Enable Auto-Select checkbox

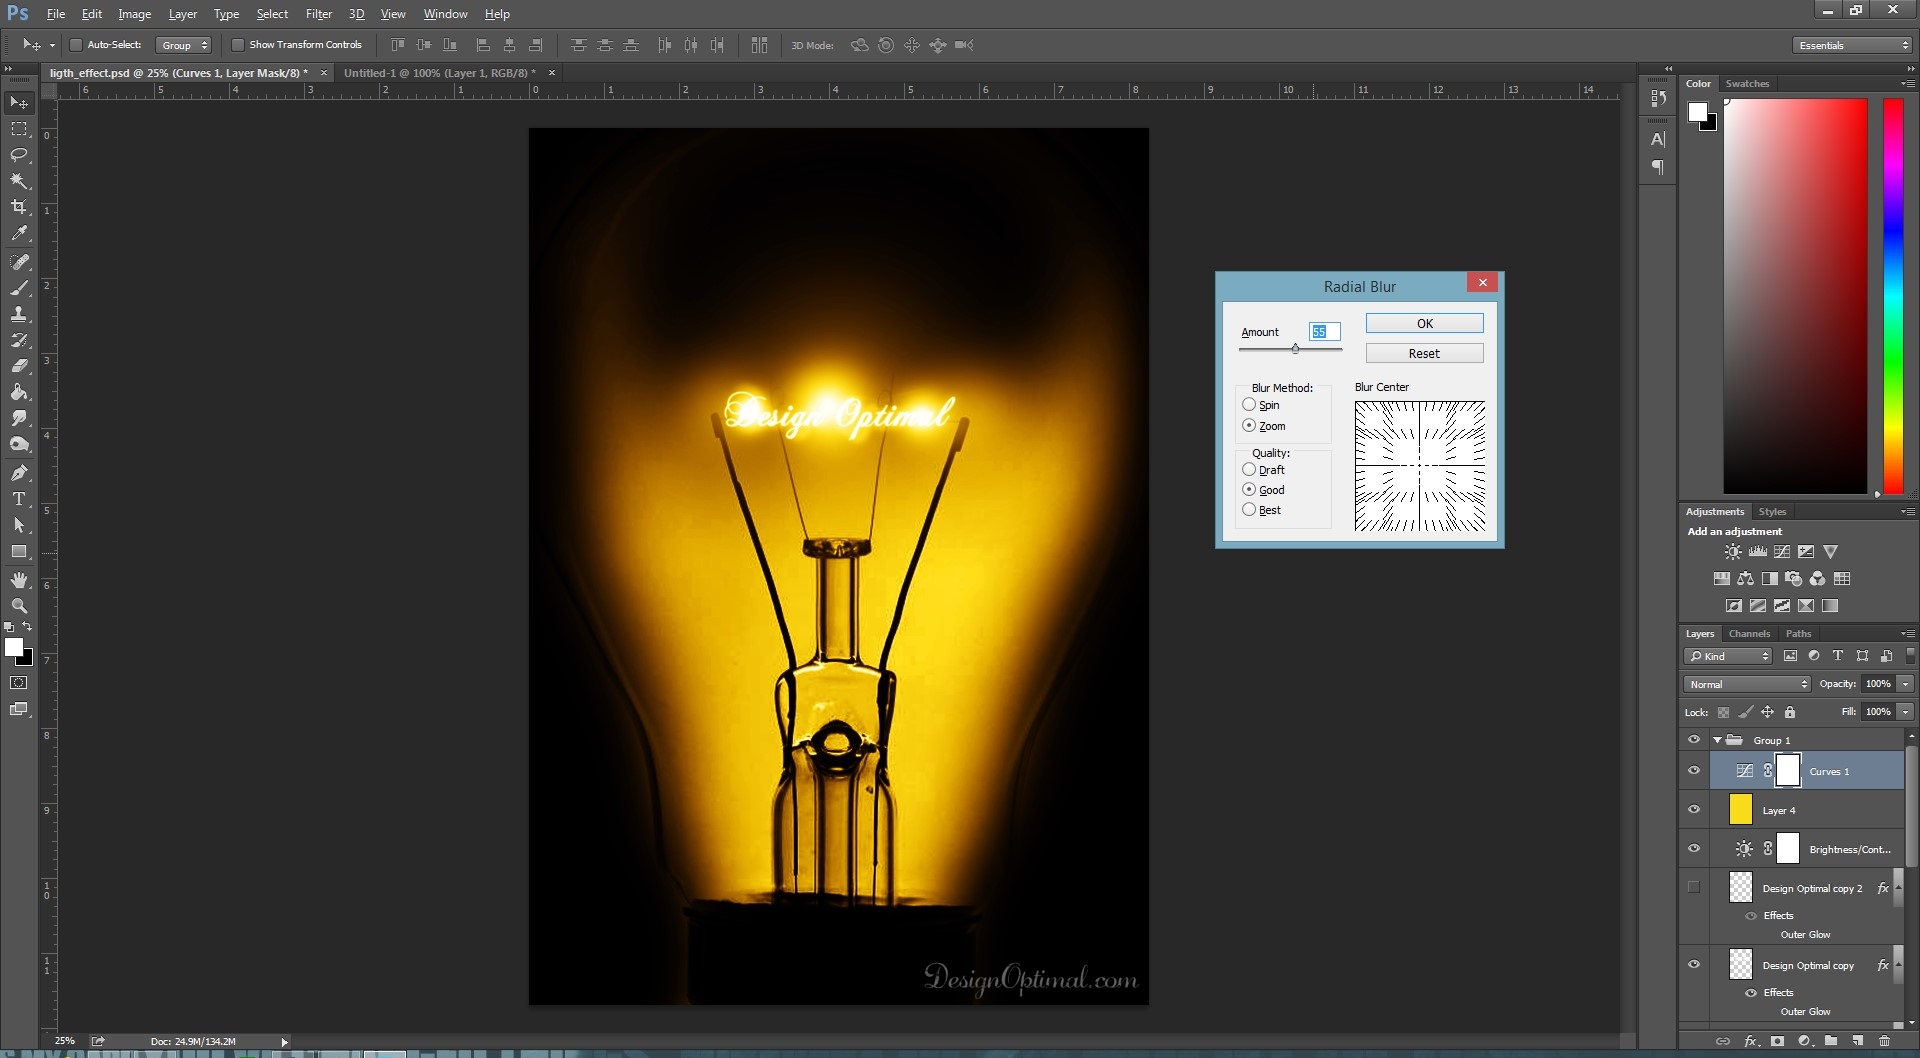[76, 45]
